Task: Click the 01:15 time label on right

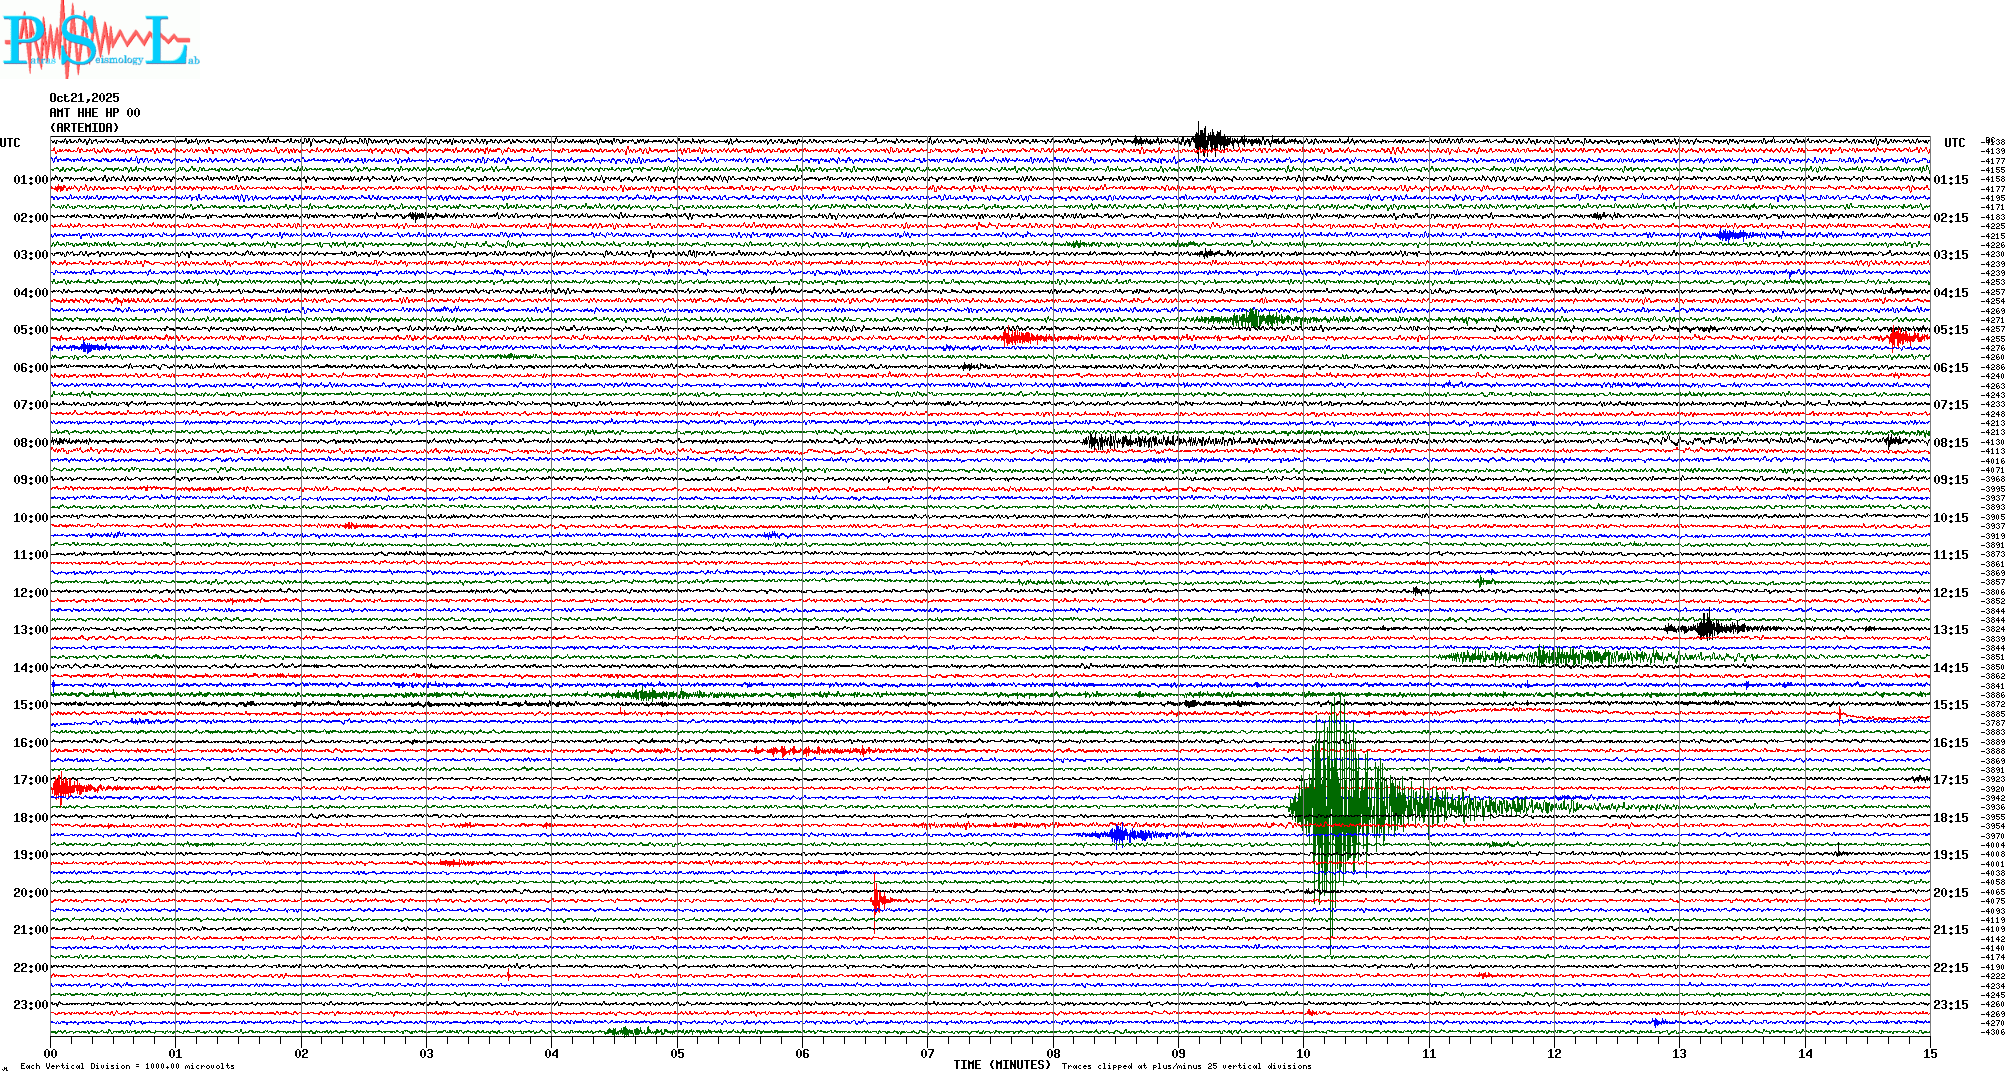Action: click(x=1950, y=180)
